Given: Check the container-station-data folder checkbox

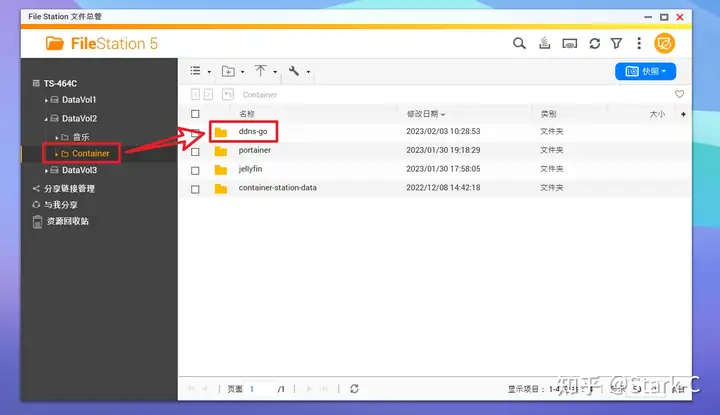Looking at the screenshot, I should pyautogui.click(x=195, y=189).
